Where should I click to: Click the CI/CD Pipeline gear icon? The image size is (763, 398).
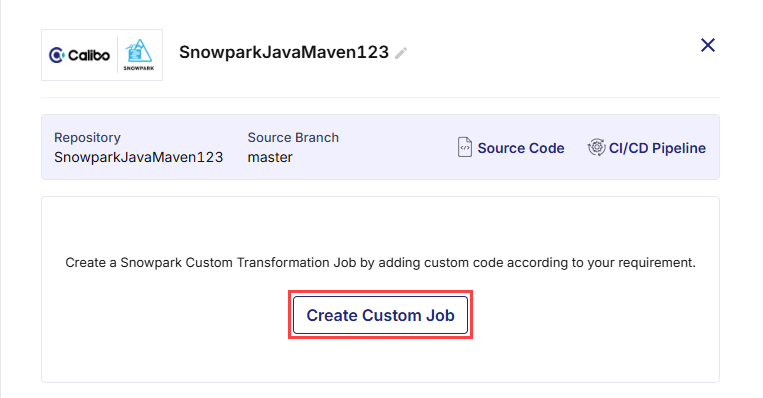click(x=596, y=147)
